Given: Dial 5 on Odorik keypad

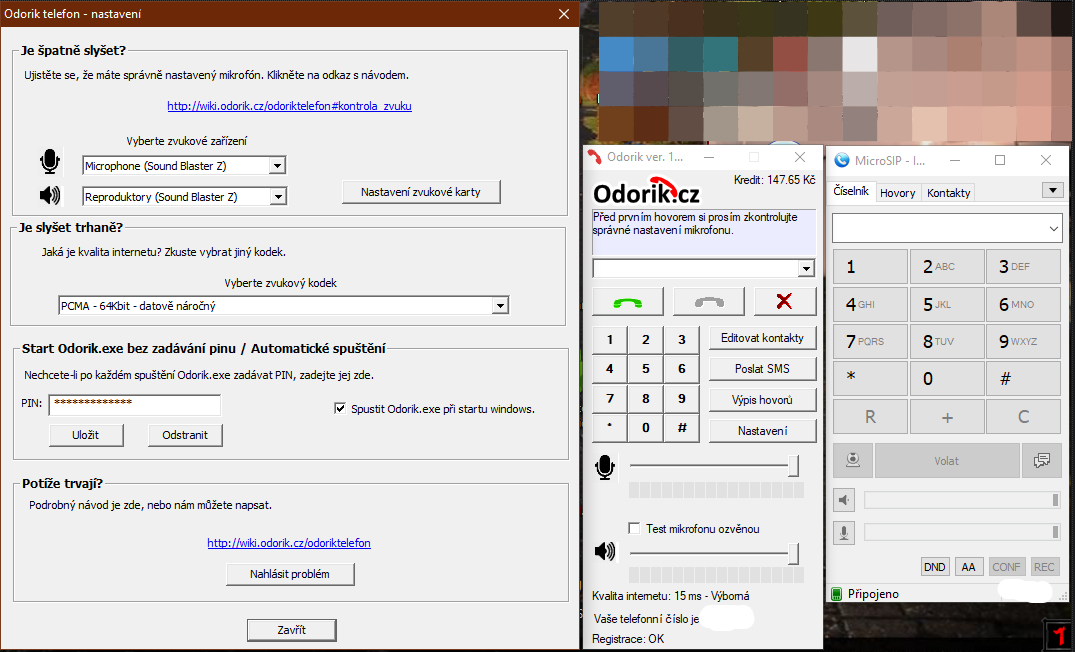Looking at the screenshot, I should coord(646,369).
